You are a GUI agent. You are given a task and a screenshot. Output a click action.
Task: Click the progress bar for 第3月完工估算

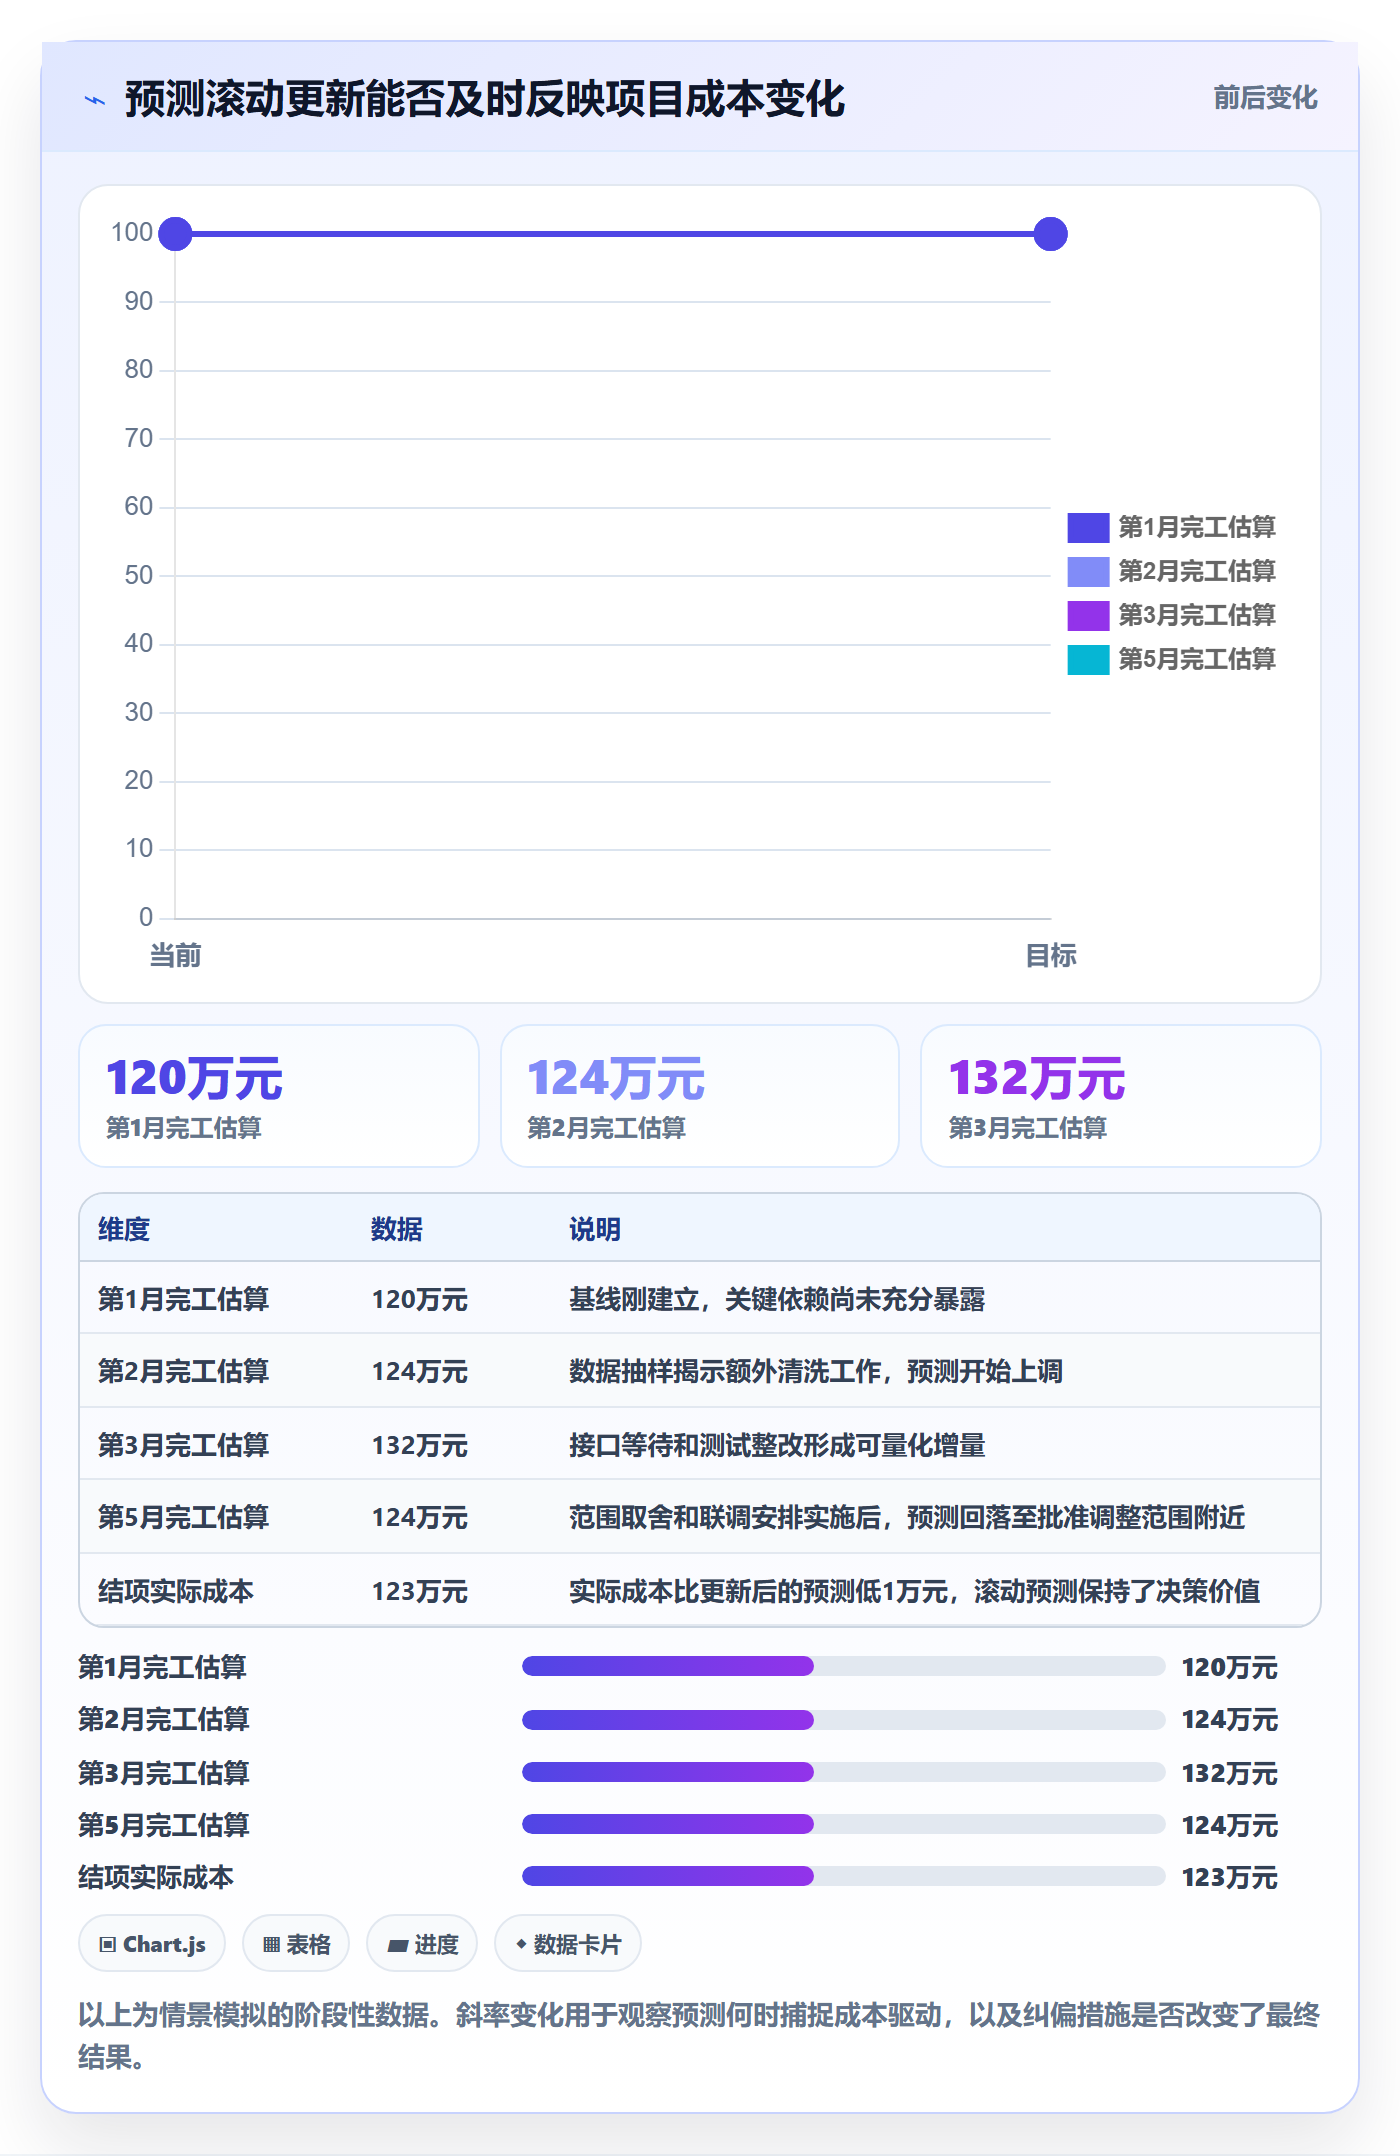[843, 1772]
